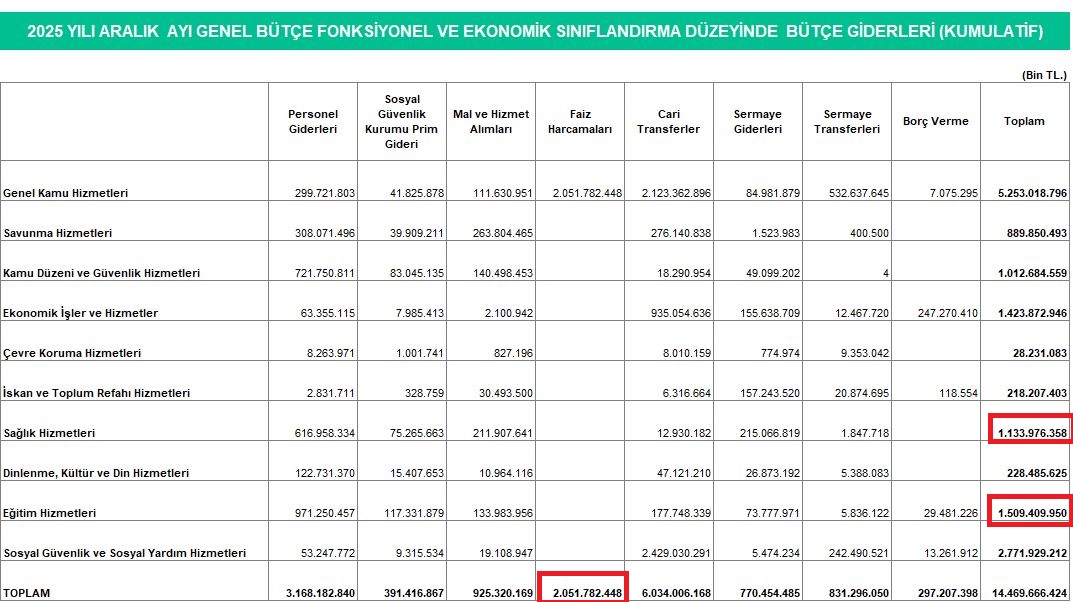Click cell value 308.071.496
The width and height of the screenshot is (1073, 602).
tap(325, 233)
